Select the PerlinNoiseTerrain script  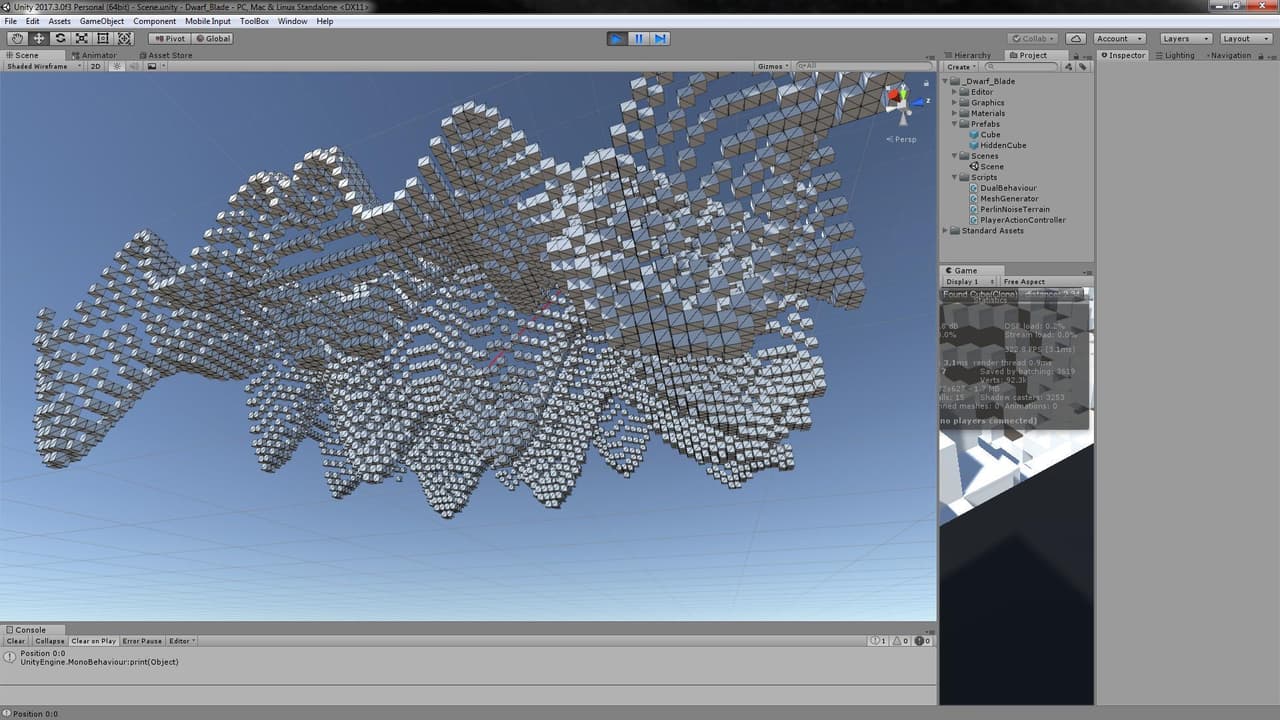(1015, 209)
